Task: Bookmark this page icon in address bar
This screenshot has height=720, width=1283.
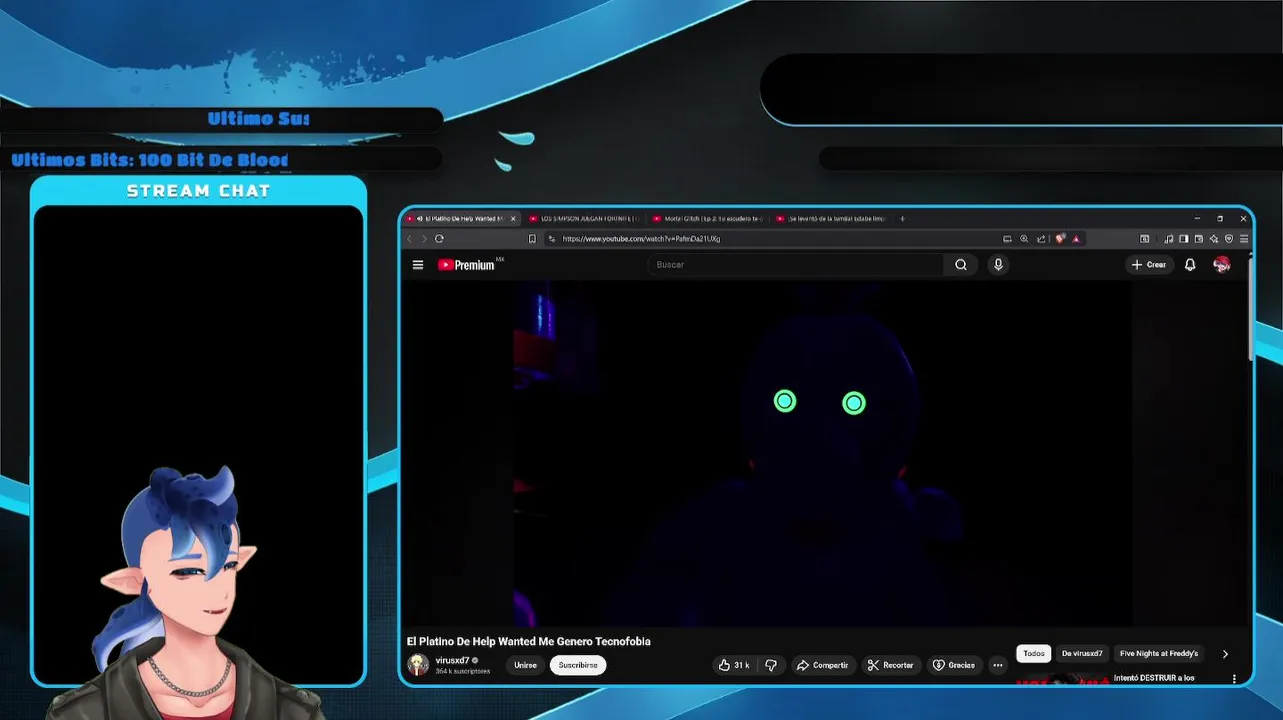Action: pos(532,239)
